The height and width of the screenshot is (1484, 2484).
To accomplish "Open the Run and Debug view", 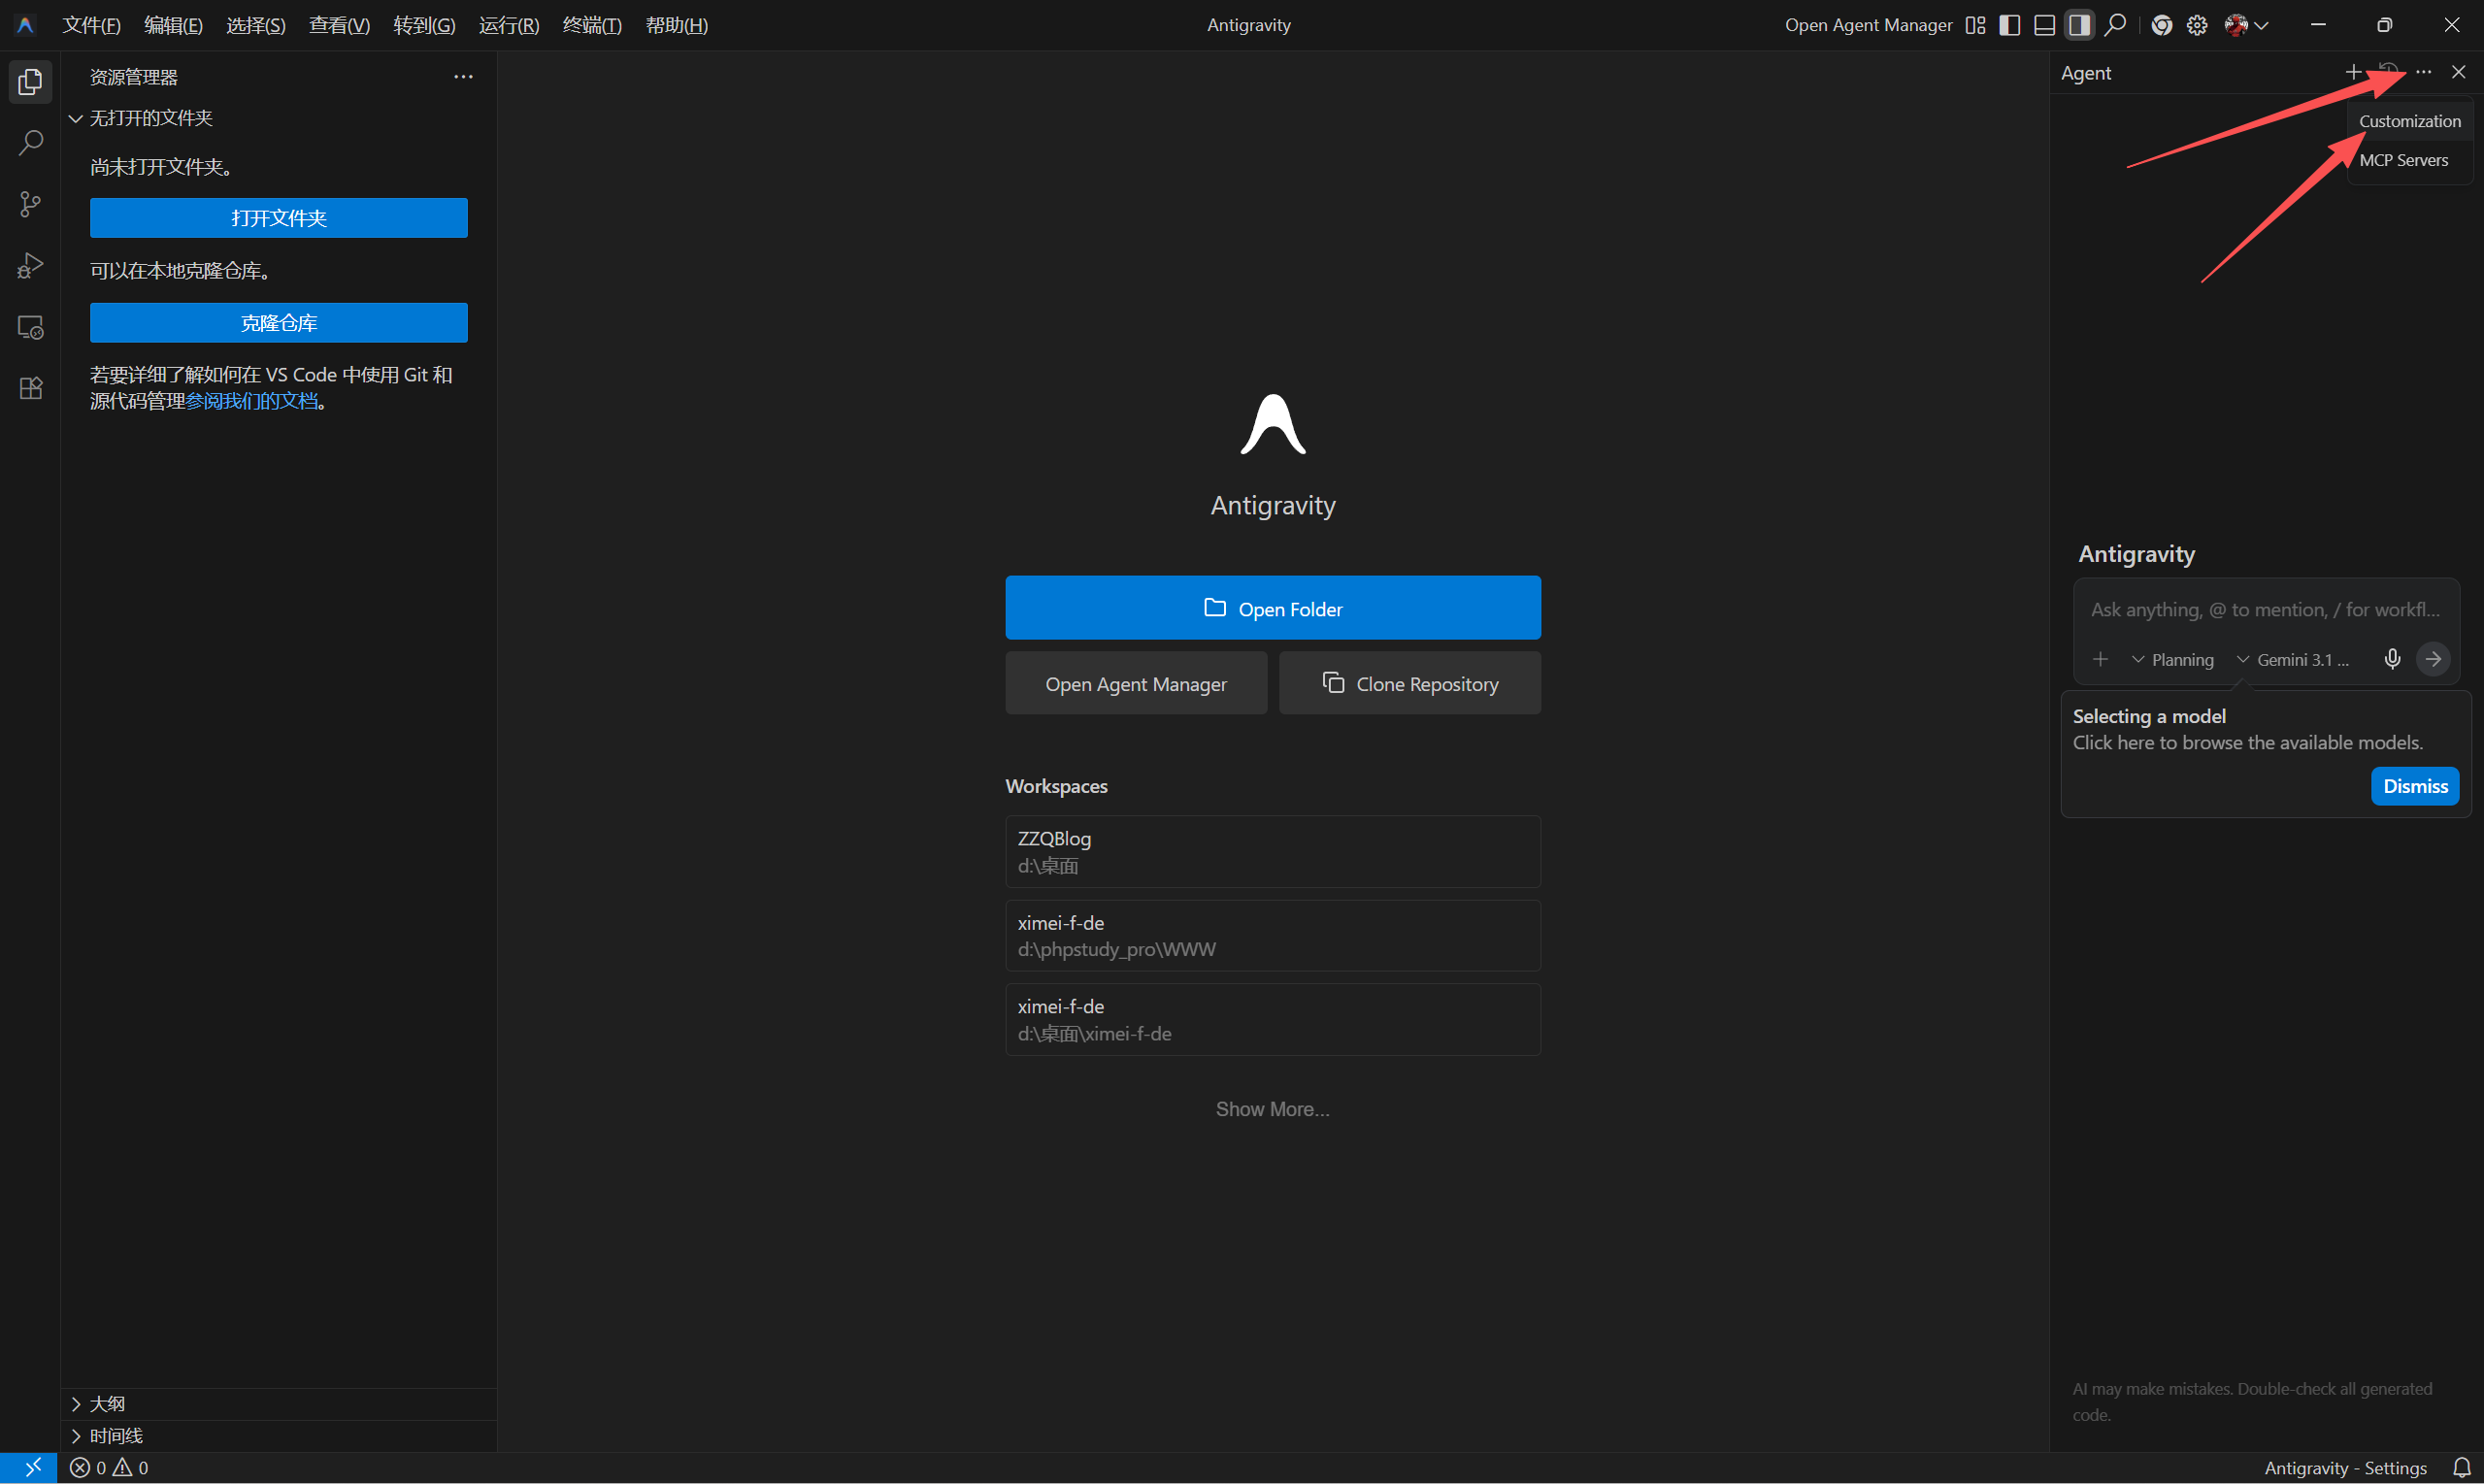I will click(x=30, y=266).
